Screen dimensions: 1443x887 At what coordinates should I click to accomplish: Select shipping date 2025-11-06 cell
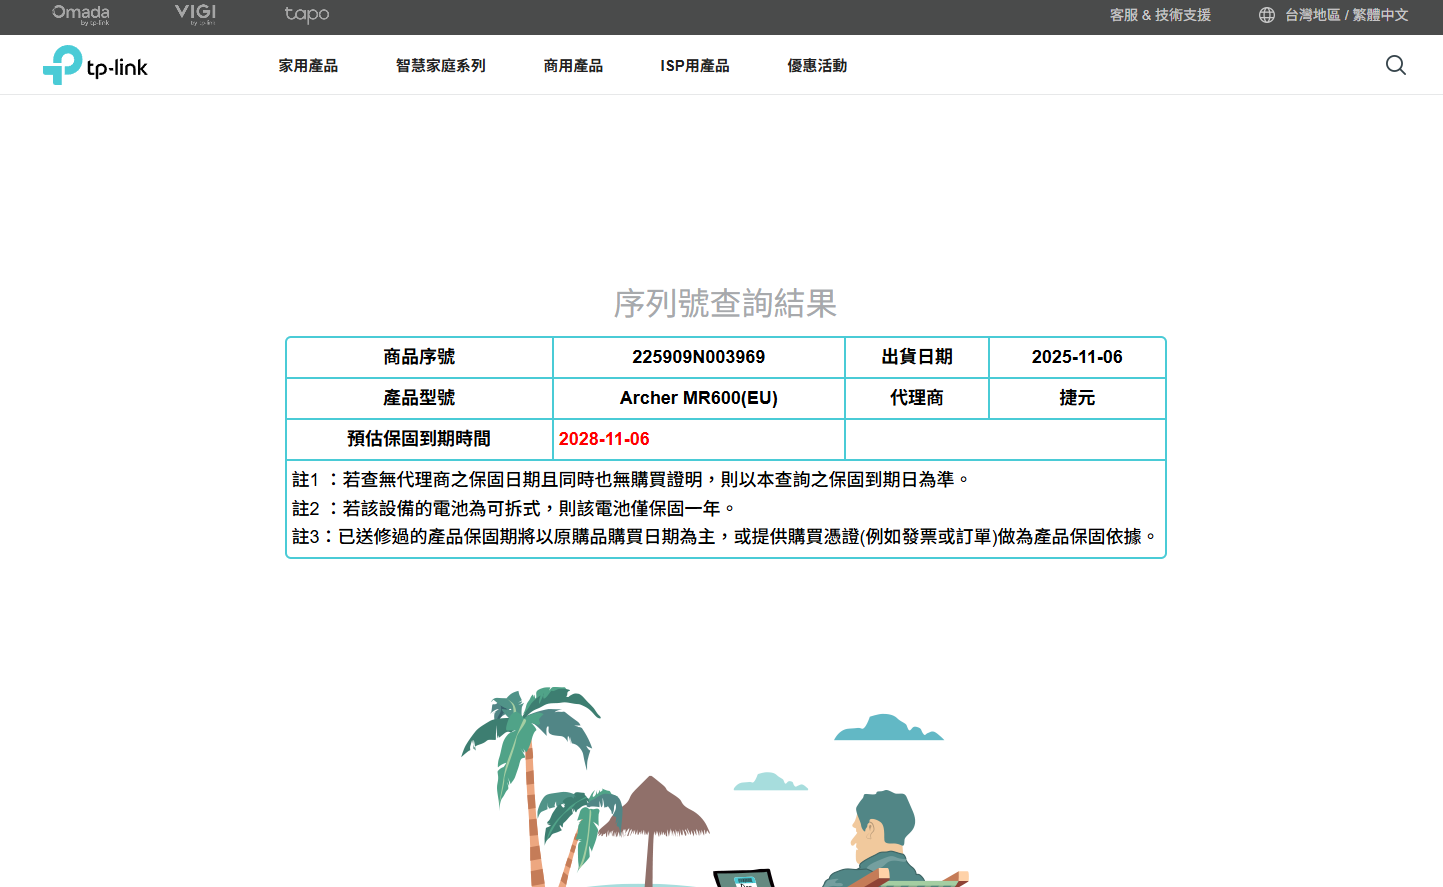pyautogui.click(x=1077, y=357)
